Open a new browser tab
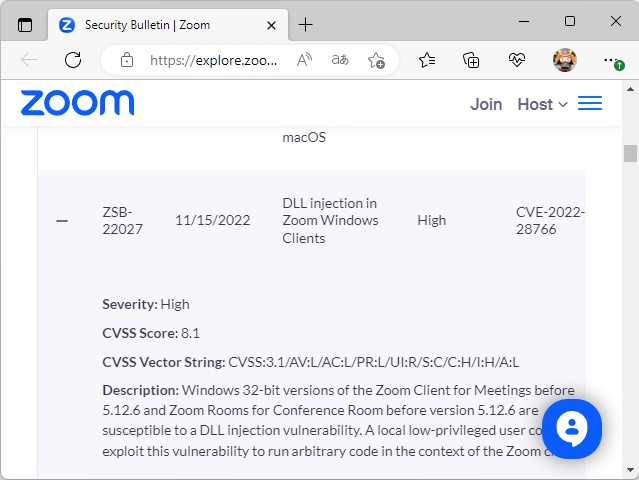 tap(305, 25)
